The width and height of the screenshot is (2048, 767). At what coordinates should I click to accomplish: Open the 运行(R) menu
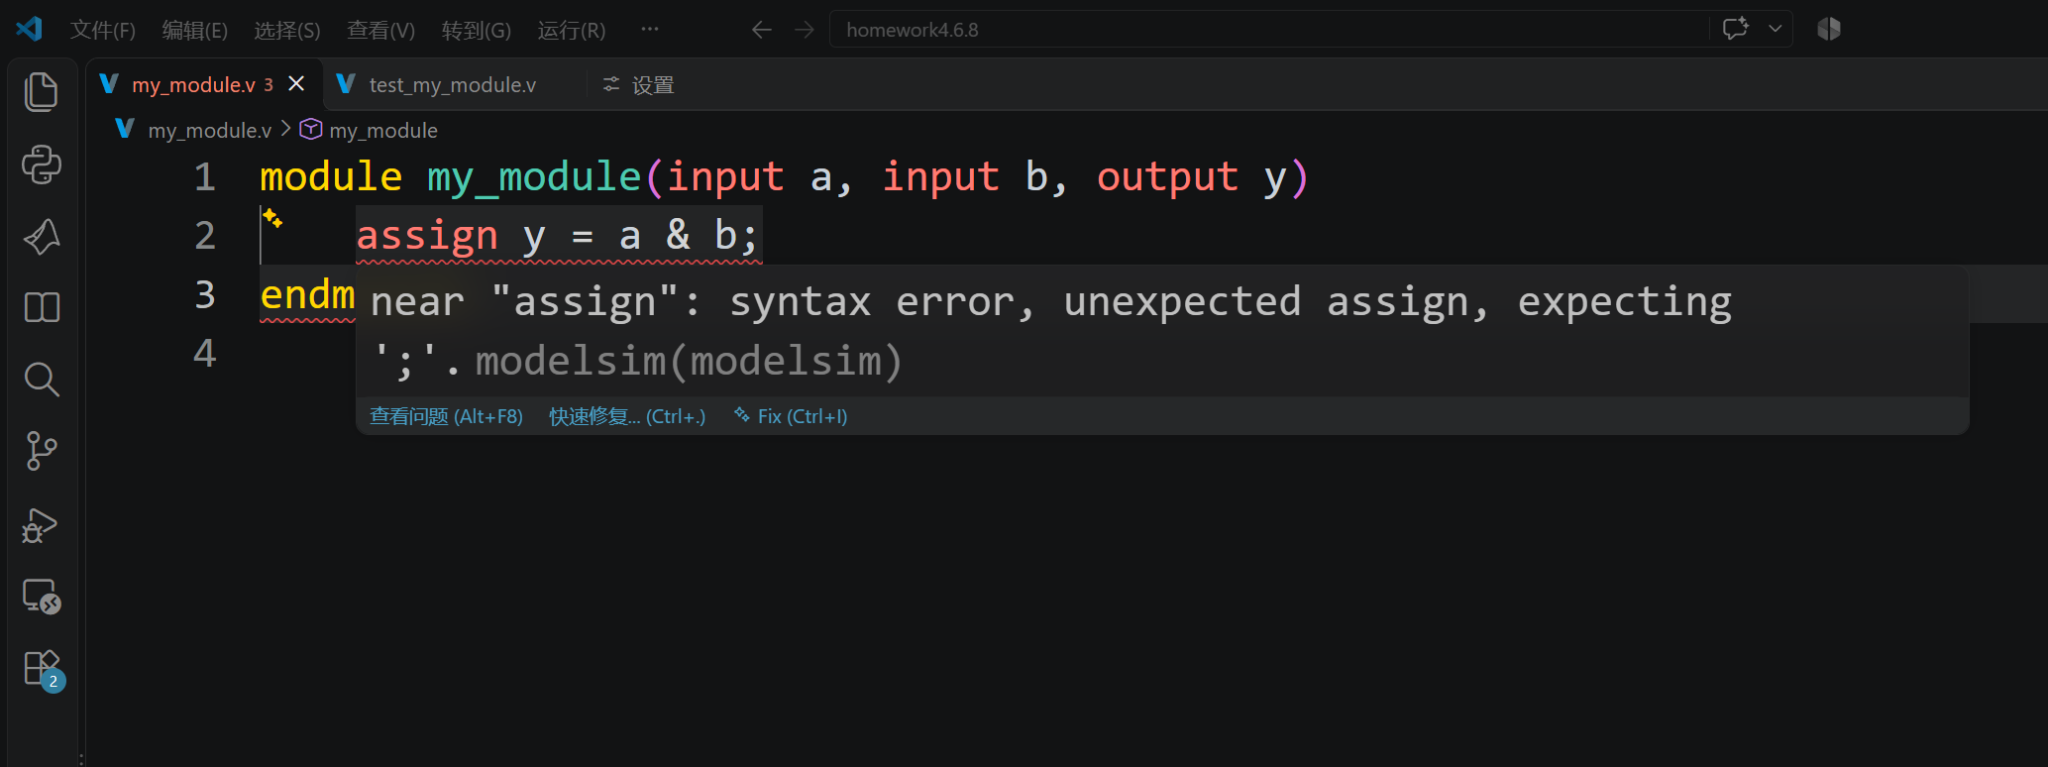(x=571, y=30)
